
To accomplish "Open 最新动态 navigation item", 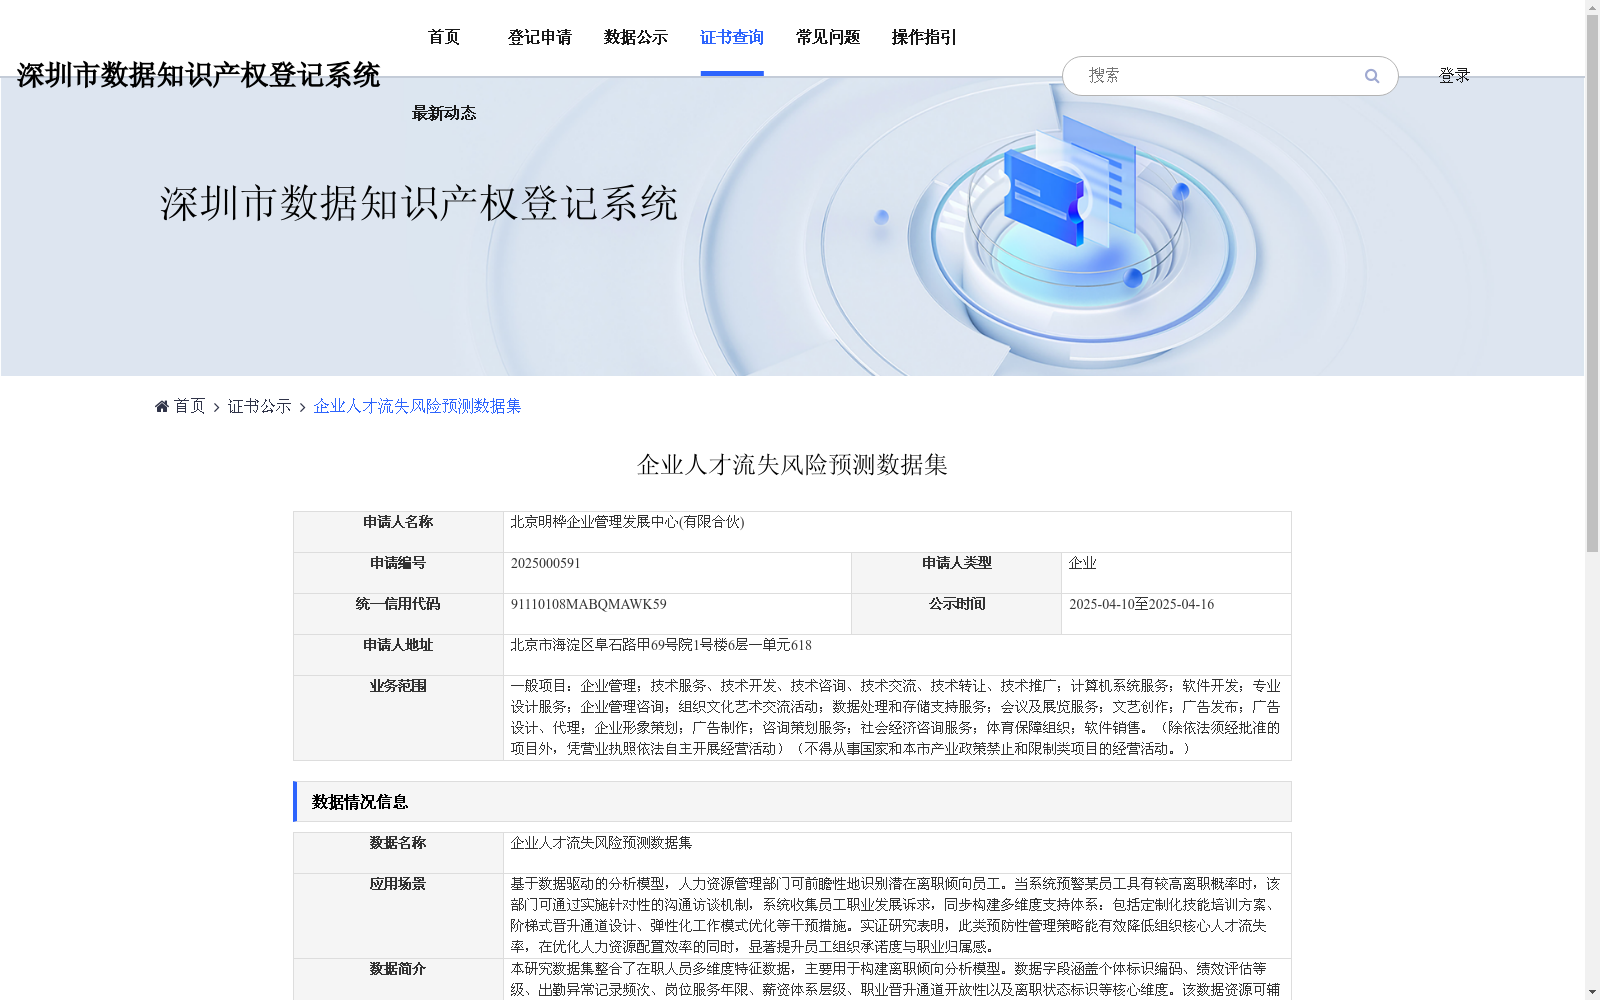I will 444,113.
